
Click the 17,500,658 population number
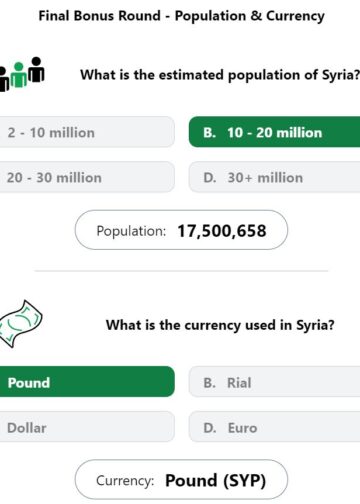click(222, 231)
